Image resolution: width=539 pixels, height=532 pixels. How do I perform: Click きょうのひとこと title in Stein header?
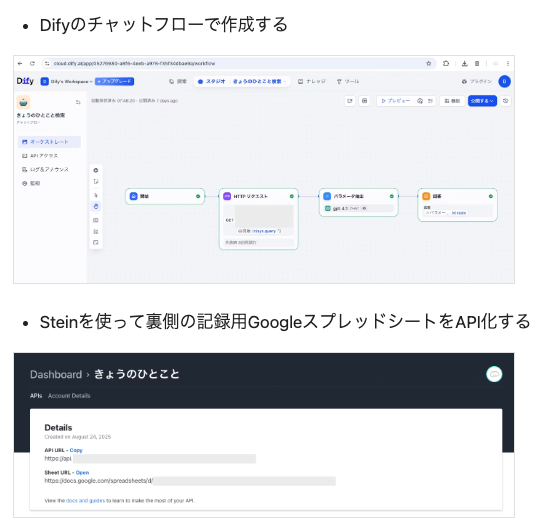coord(137,374)
